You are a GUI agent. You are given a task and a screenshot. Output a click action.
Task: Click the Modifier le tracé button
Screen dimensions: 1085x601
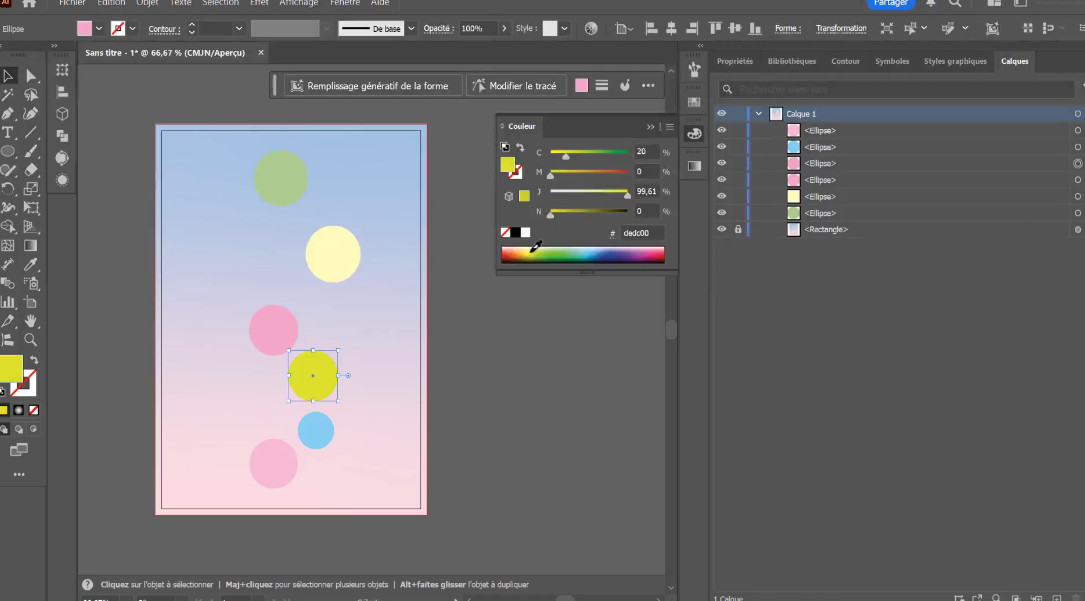[515, 86]
